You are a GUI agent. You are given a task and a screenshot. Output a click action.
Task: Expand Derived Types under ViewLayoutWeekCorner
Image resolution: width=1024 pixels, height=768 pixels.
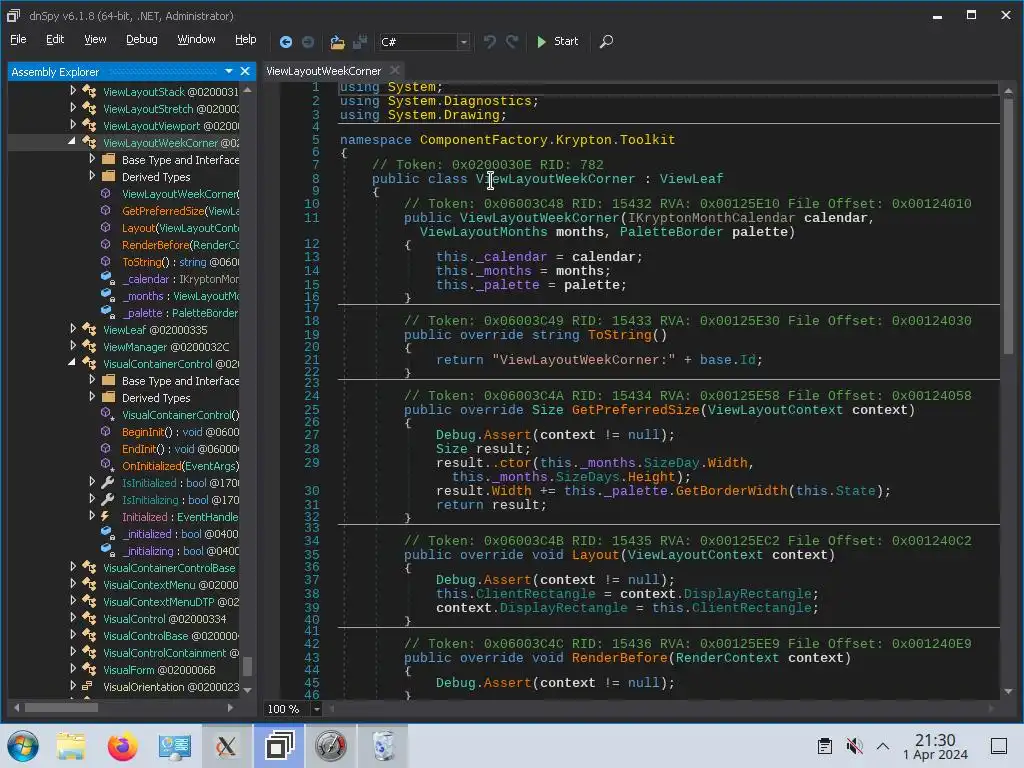(x=92, y=177)
